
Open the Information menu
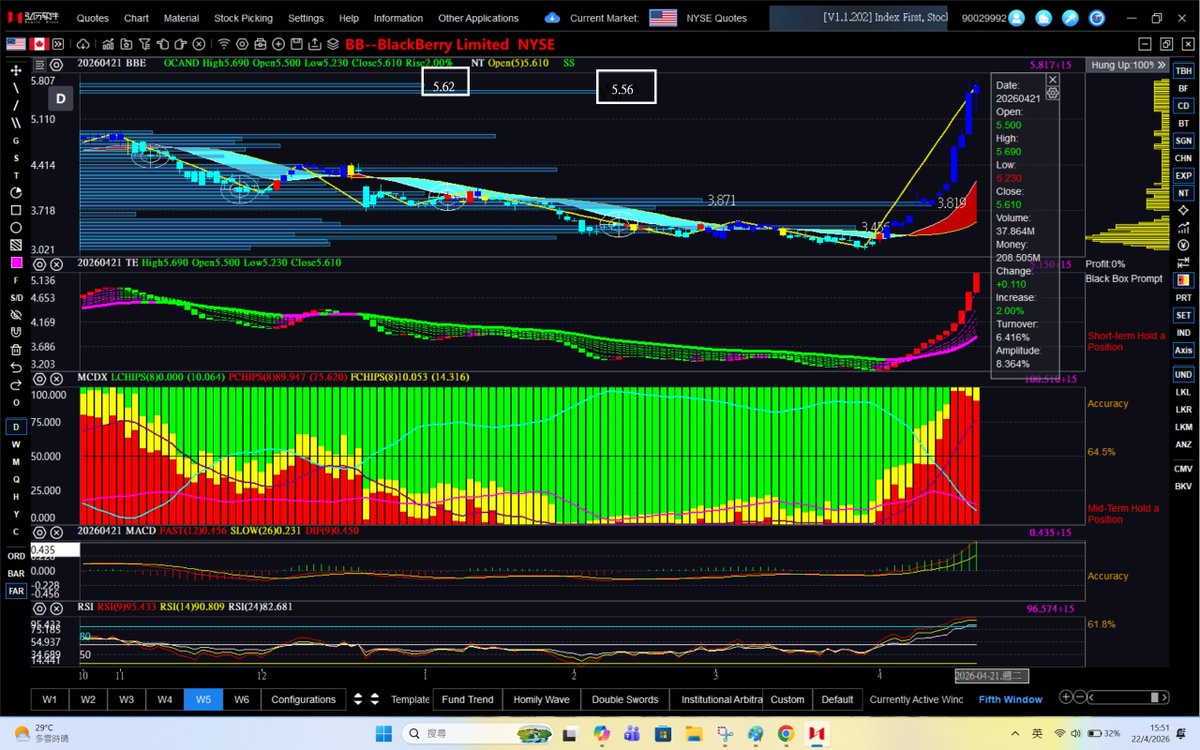[398, 18]
